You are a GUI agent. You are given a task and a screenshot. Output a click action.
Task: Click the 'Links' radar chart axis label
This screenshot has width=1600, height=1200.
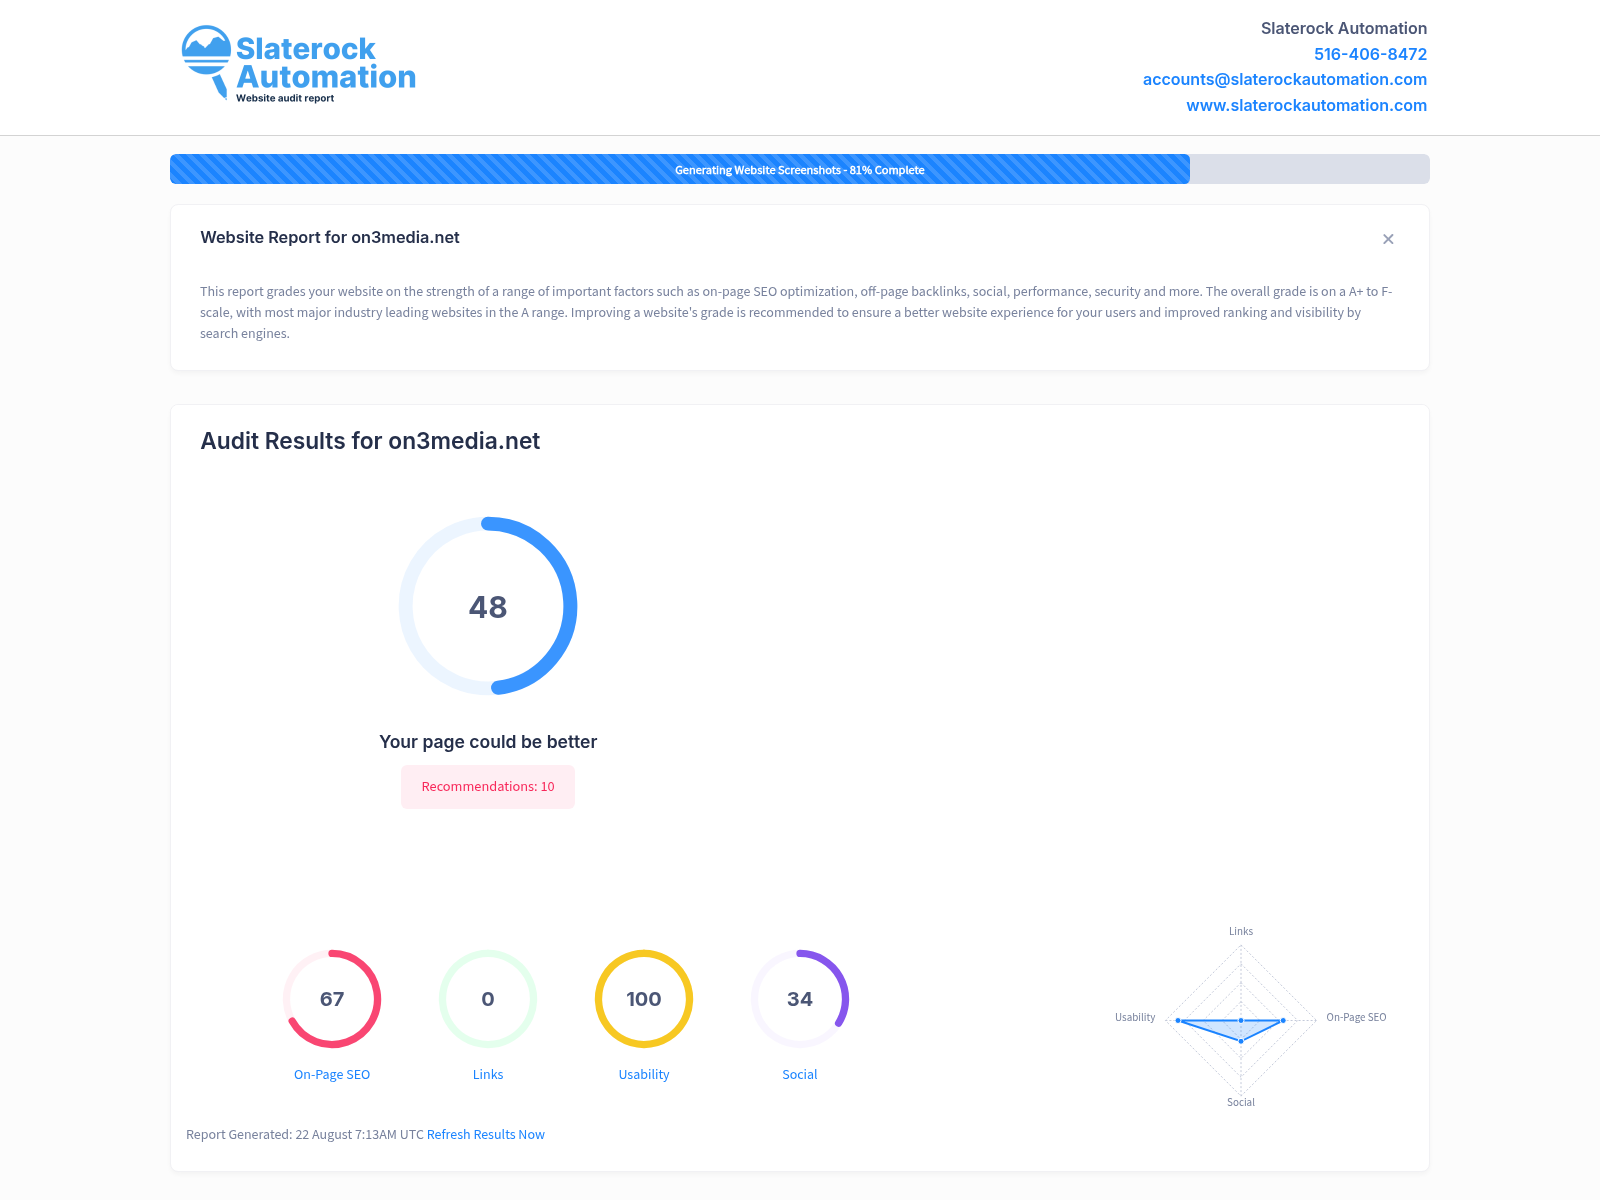click(1241, 931)
